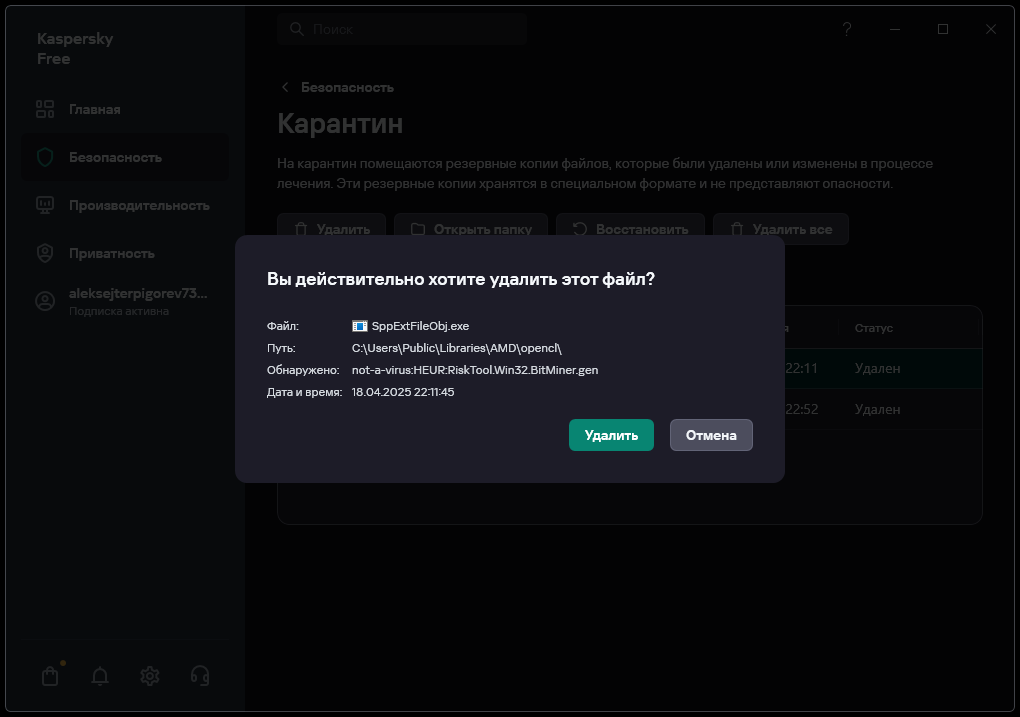This screenshot has width=1020, height=717.
Task: Open Приватность in the sidebar
Action: coord(125,254)
